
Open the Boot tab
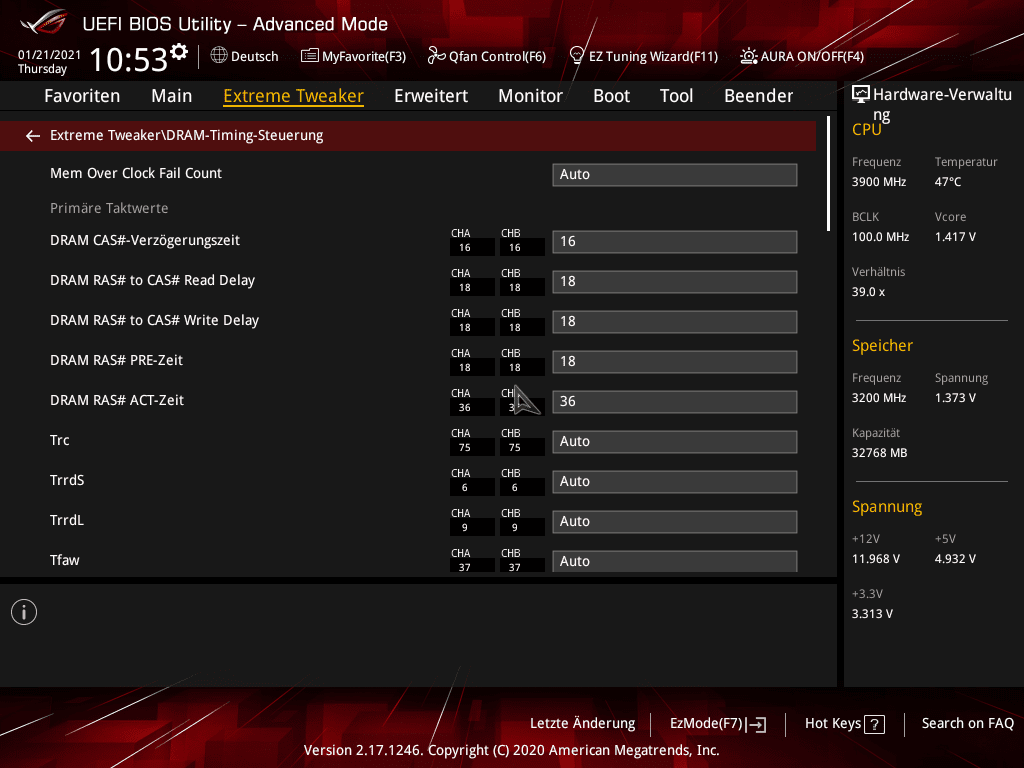(x=611, y=96)
